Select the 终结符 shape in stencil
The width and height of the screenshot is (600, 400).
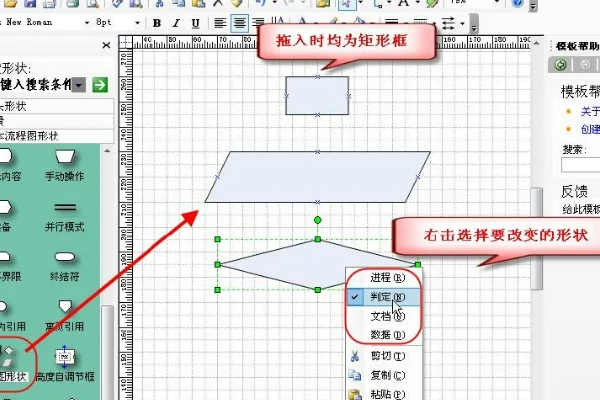(x=65, y=266)
